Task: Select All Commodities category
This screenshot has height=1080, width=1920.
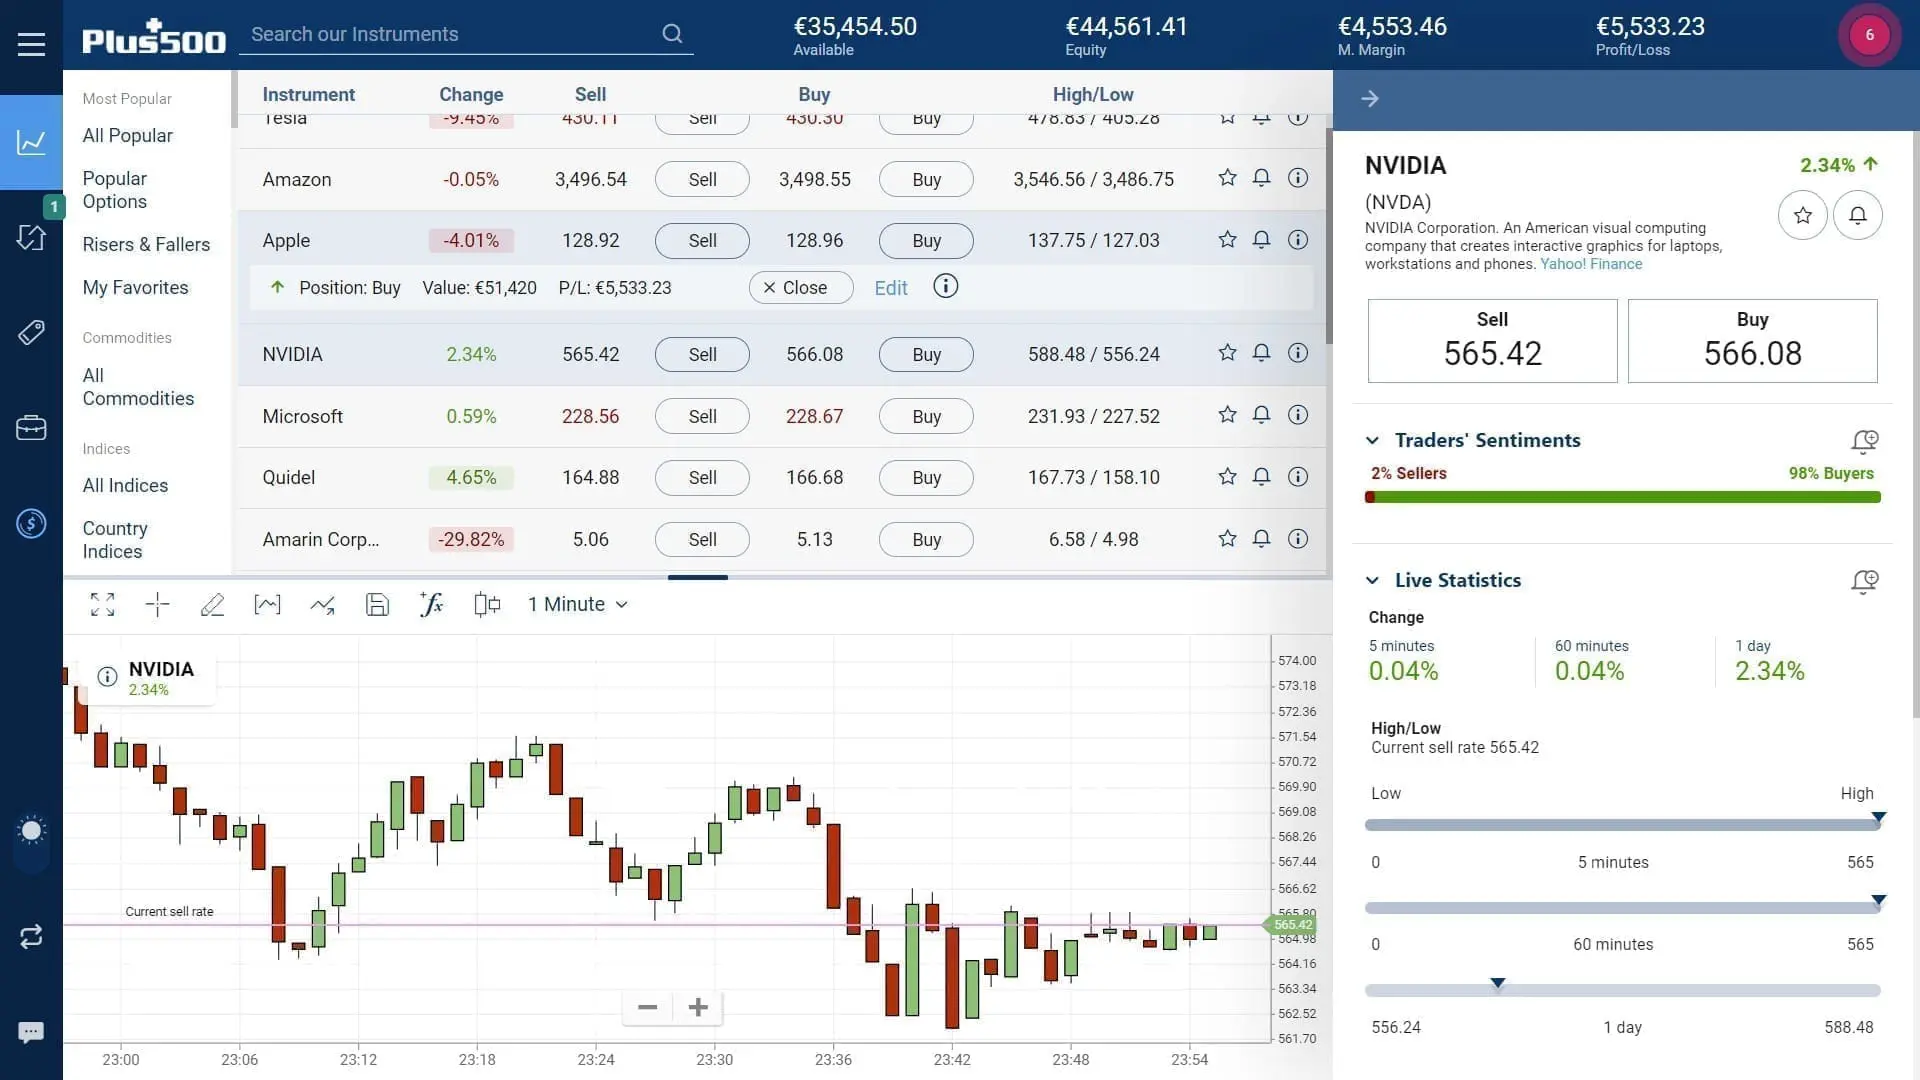Action: pyautogui.click(x=138, y=387)
